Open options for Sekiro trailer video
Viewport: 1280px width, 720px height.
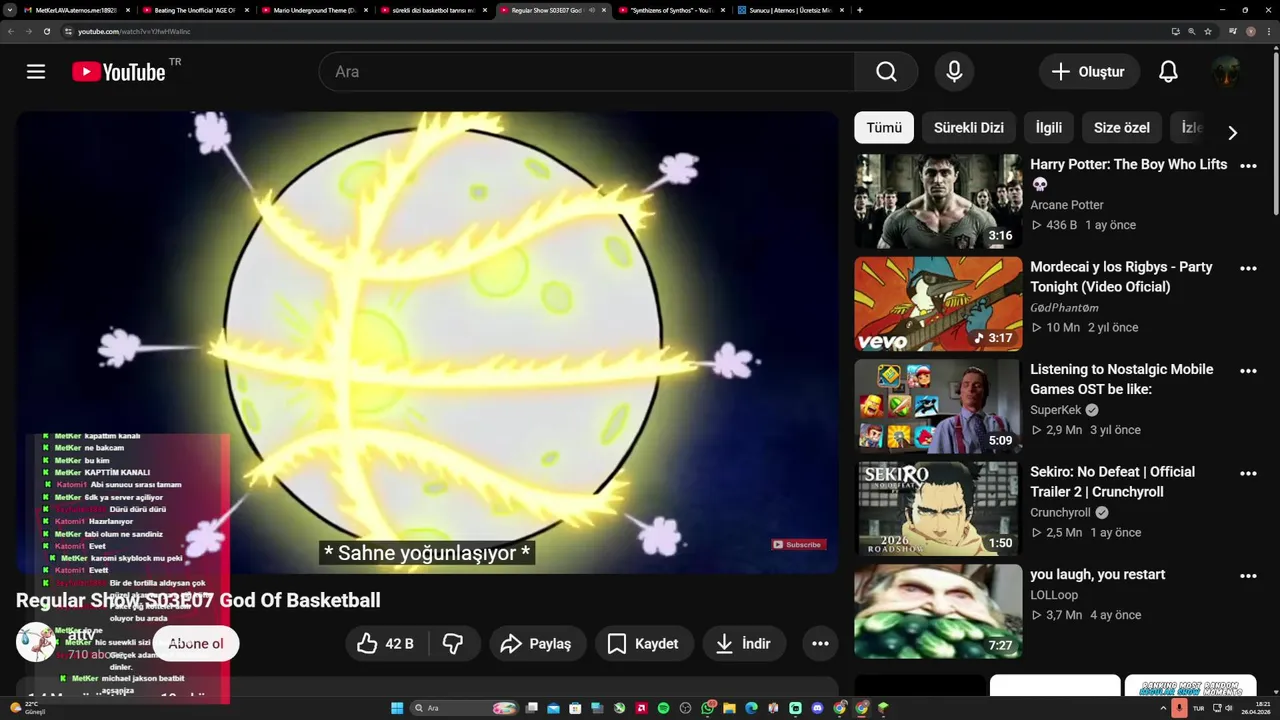pyautogui.click(x=1248, y=474)
